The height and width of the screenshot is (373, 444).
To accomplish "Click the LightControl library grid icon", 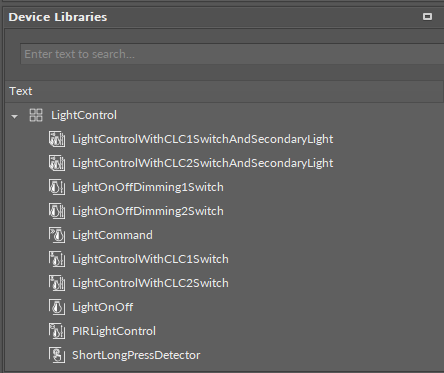I will (36, 115).
